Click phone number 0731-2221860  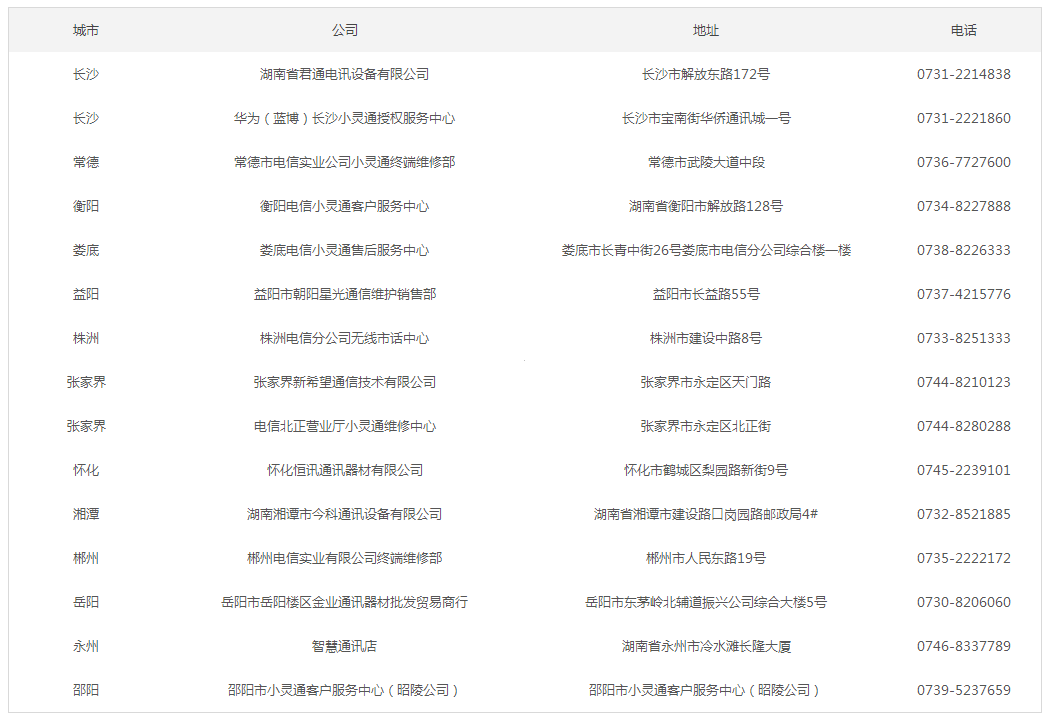964,118
